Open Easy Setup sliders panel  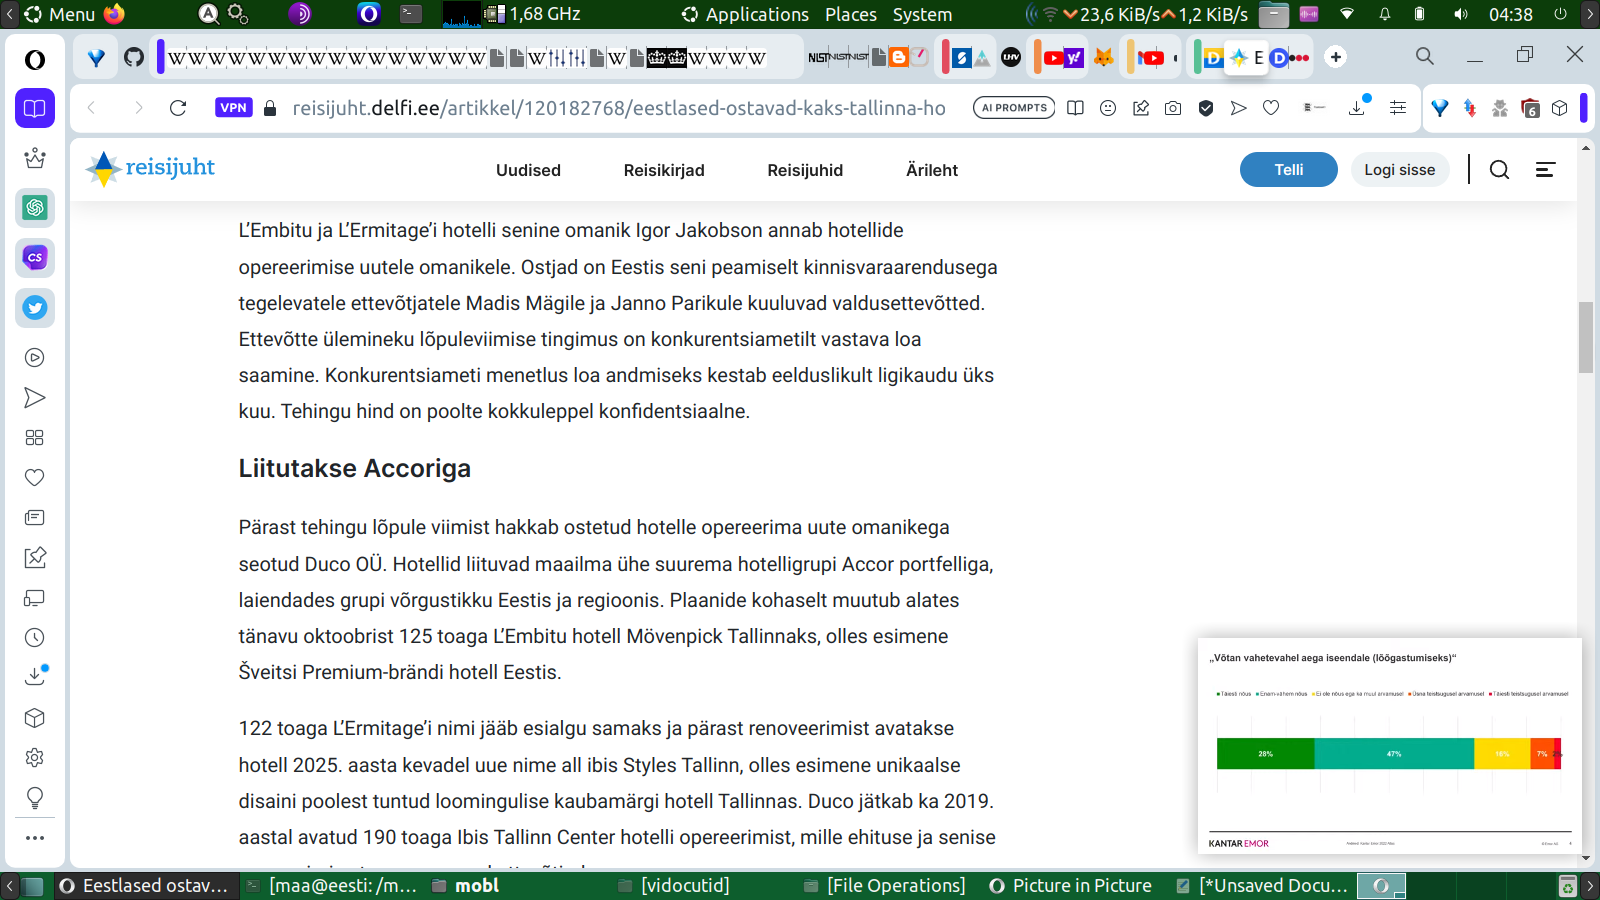point(1398,108)
